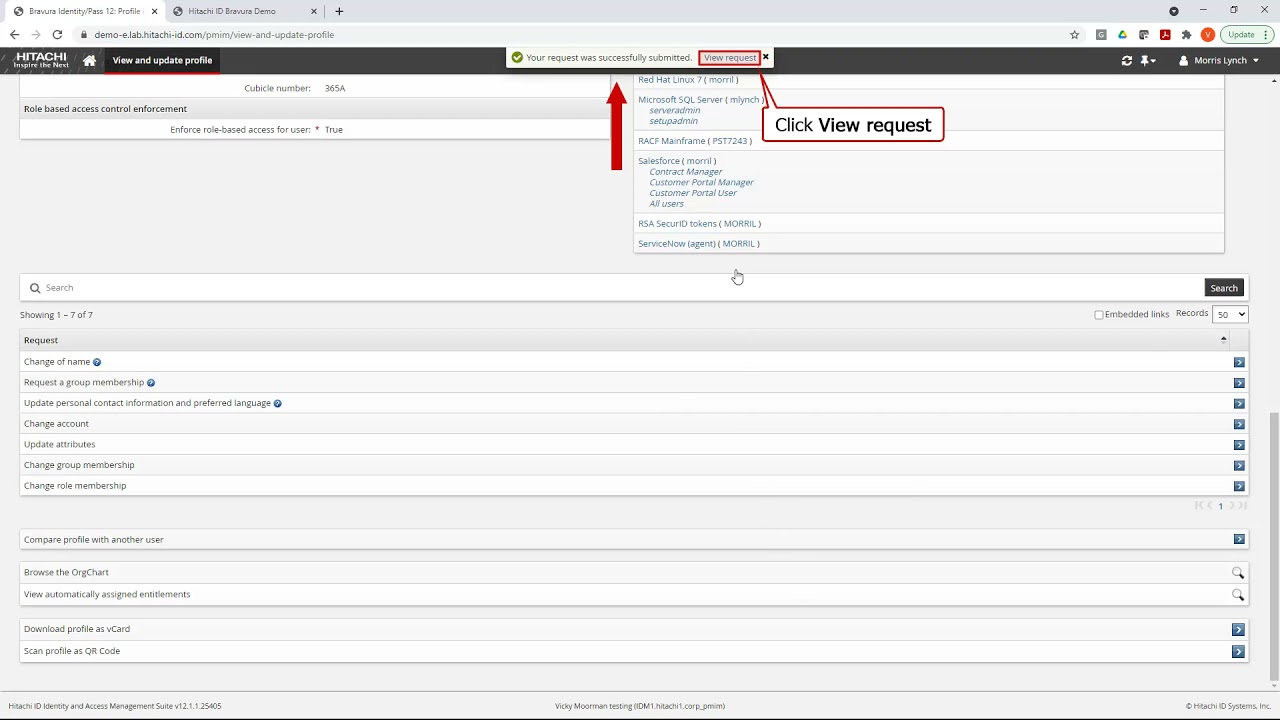Close the success notification
Image resolution: width=1280 pixels, height=720 pixels.
(766, 57)
